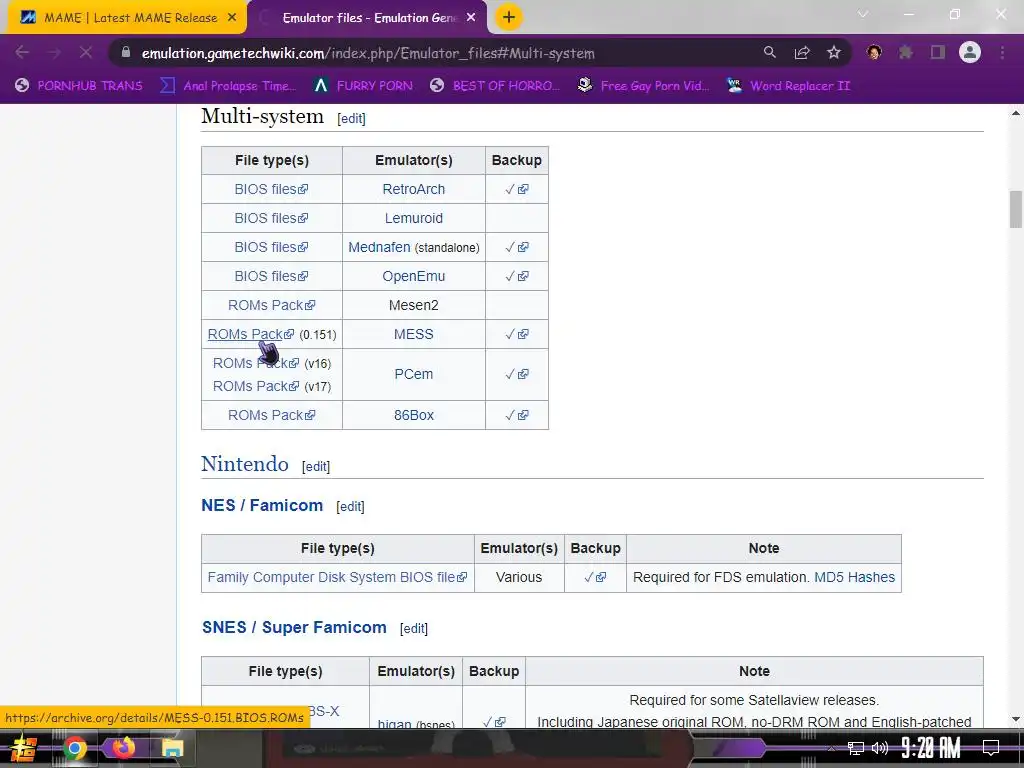Open 86Box row backup link icon
This screenshot has height=768, width=1024.
523,415
